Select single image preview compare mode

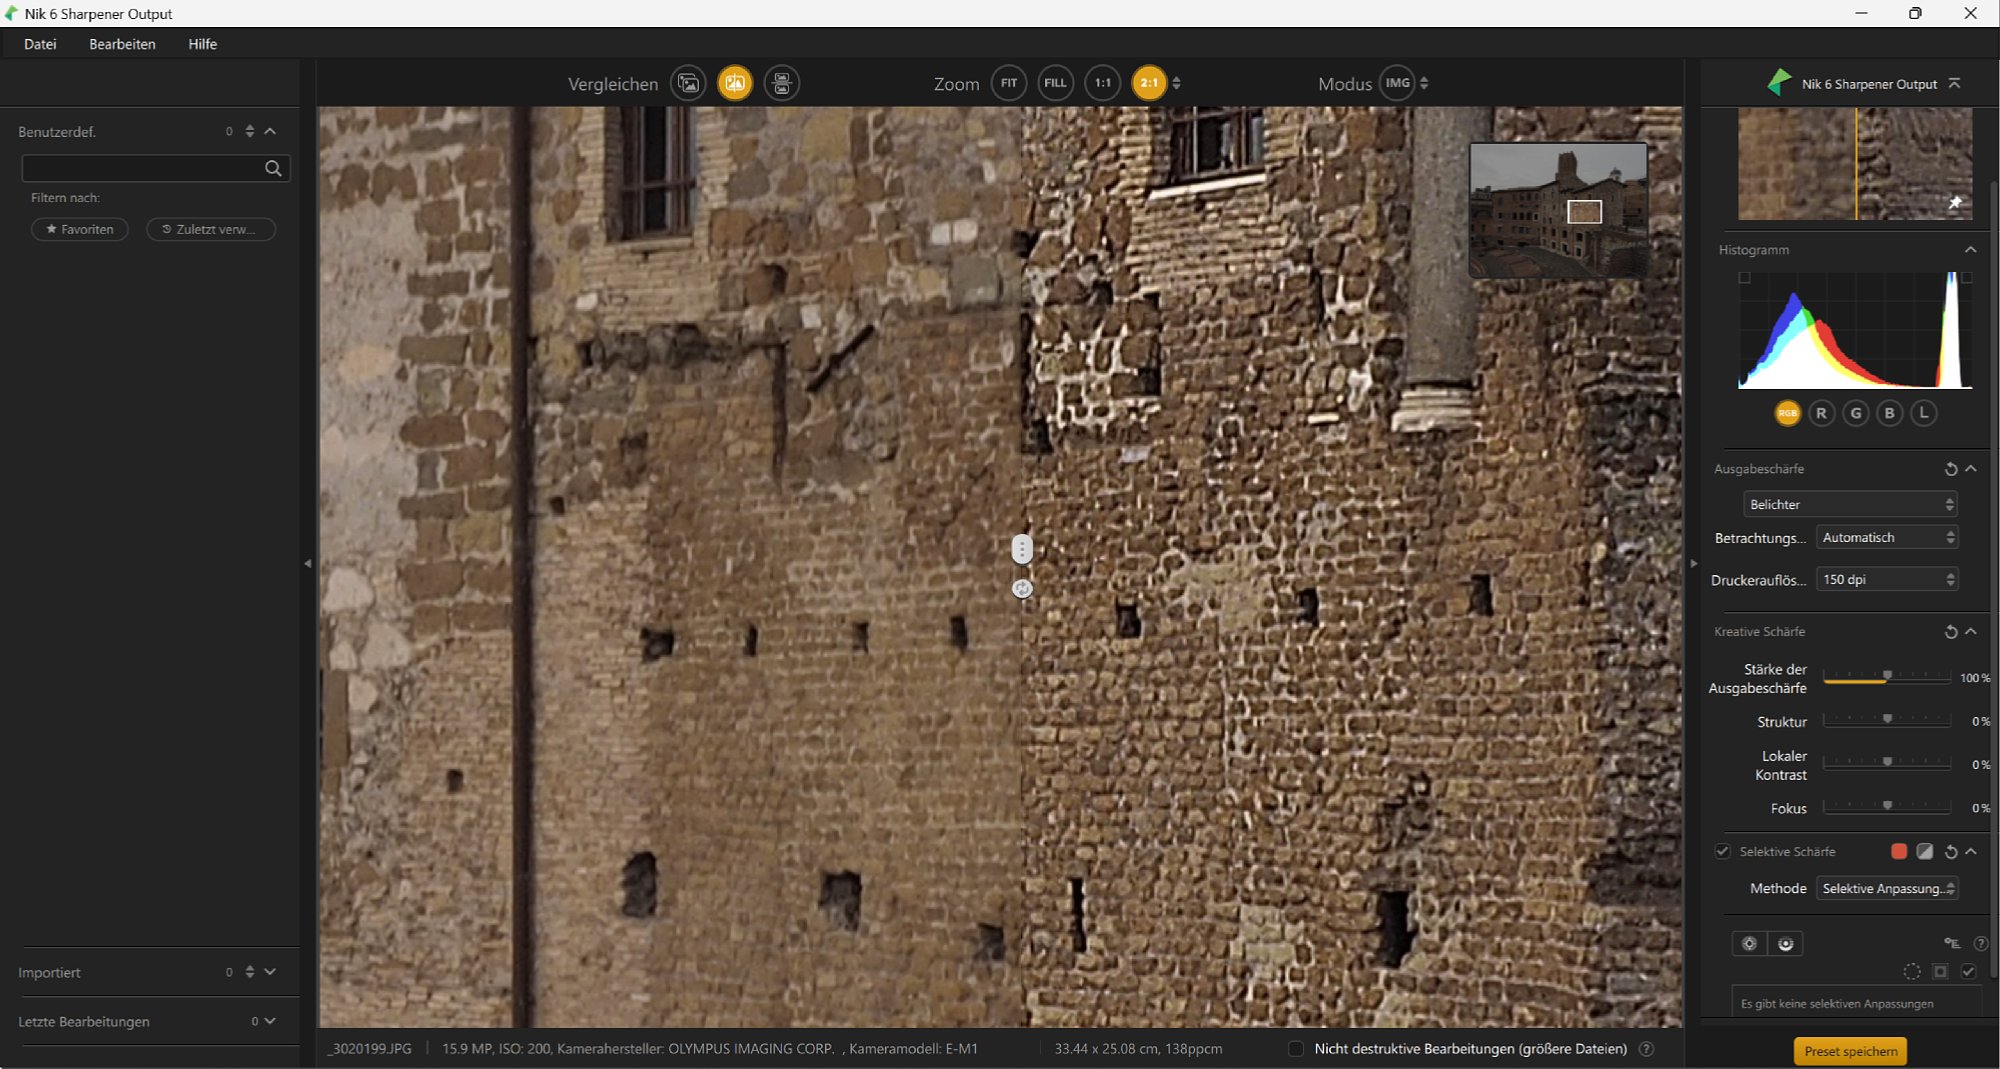tap(689, 83)
